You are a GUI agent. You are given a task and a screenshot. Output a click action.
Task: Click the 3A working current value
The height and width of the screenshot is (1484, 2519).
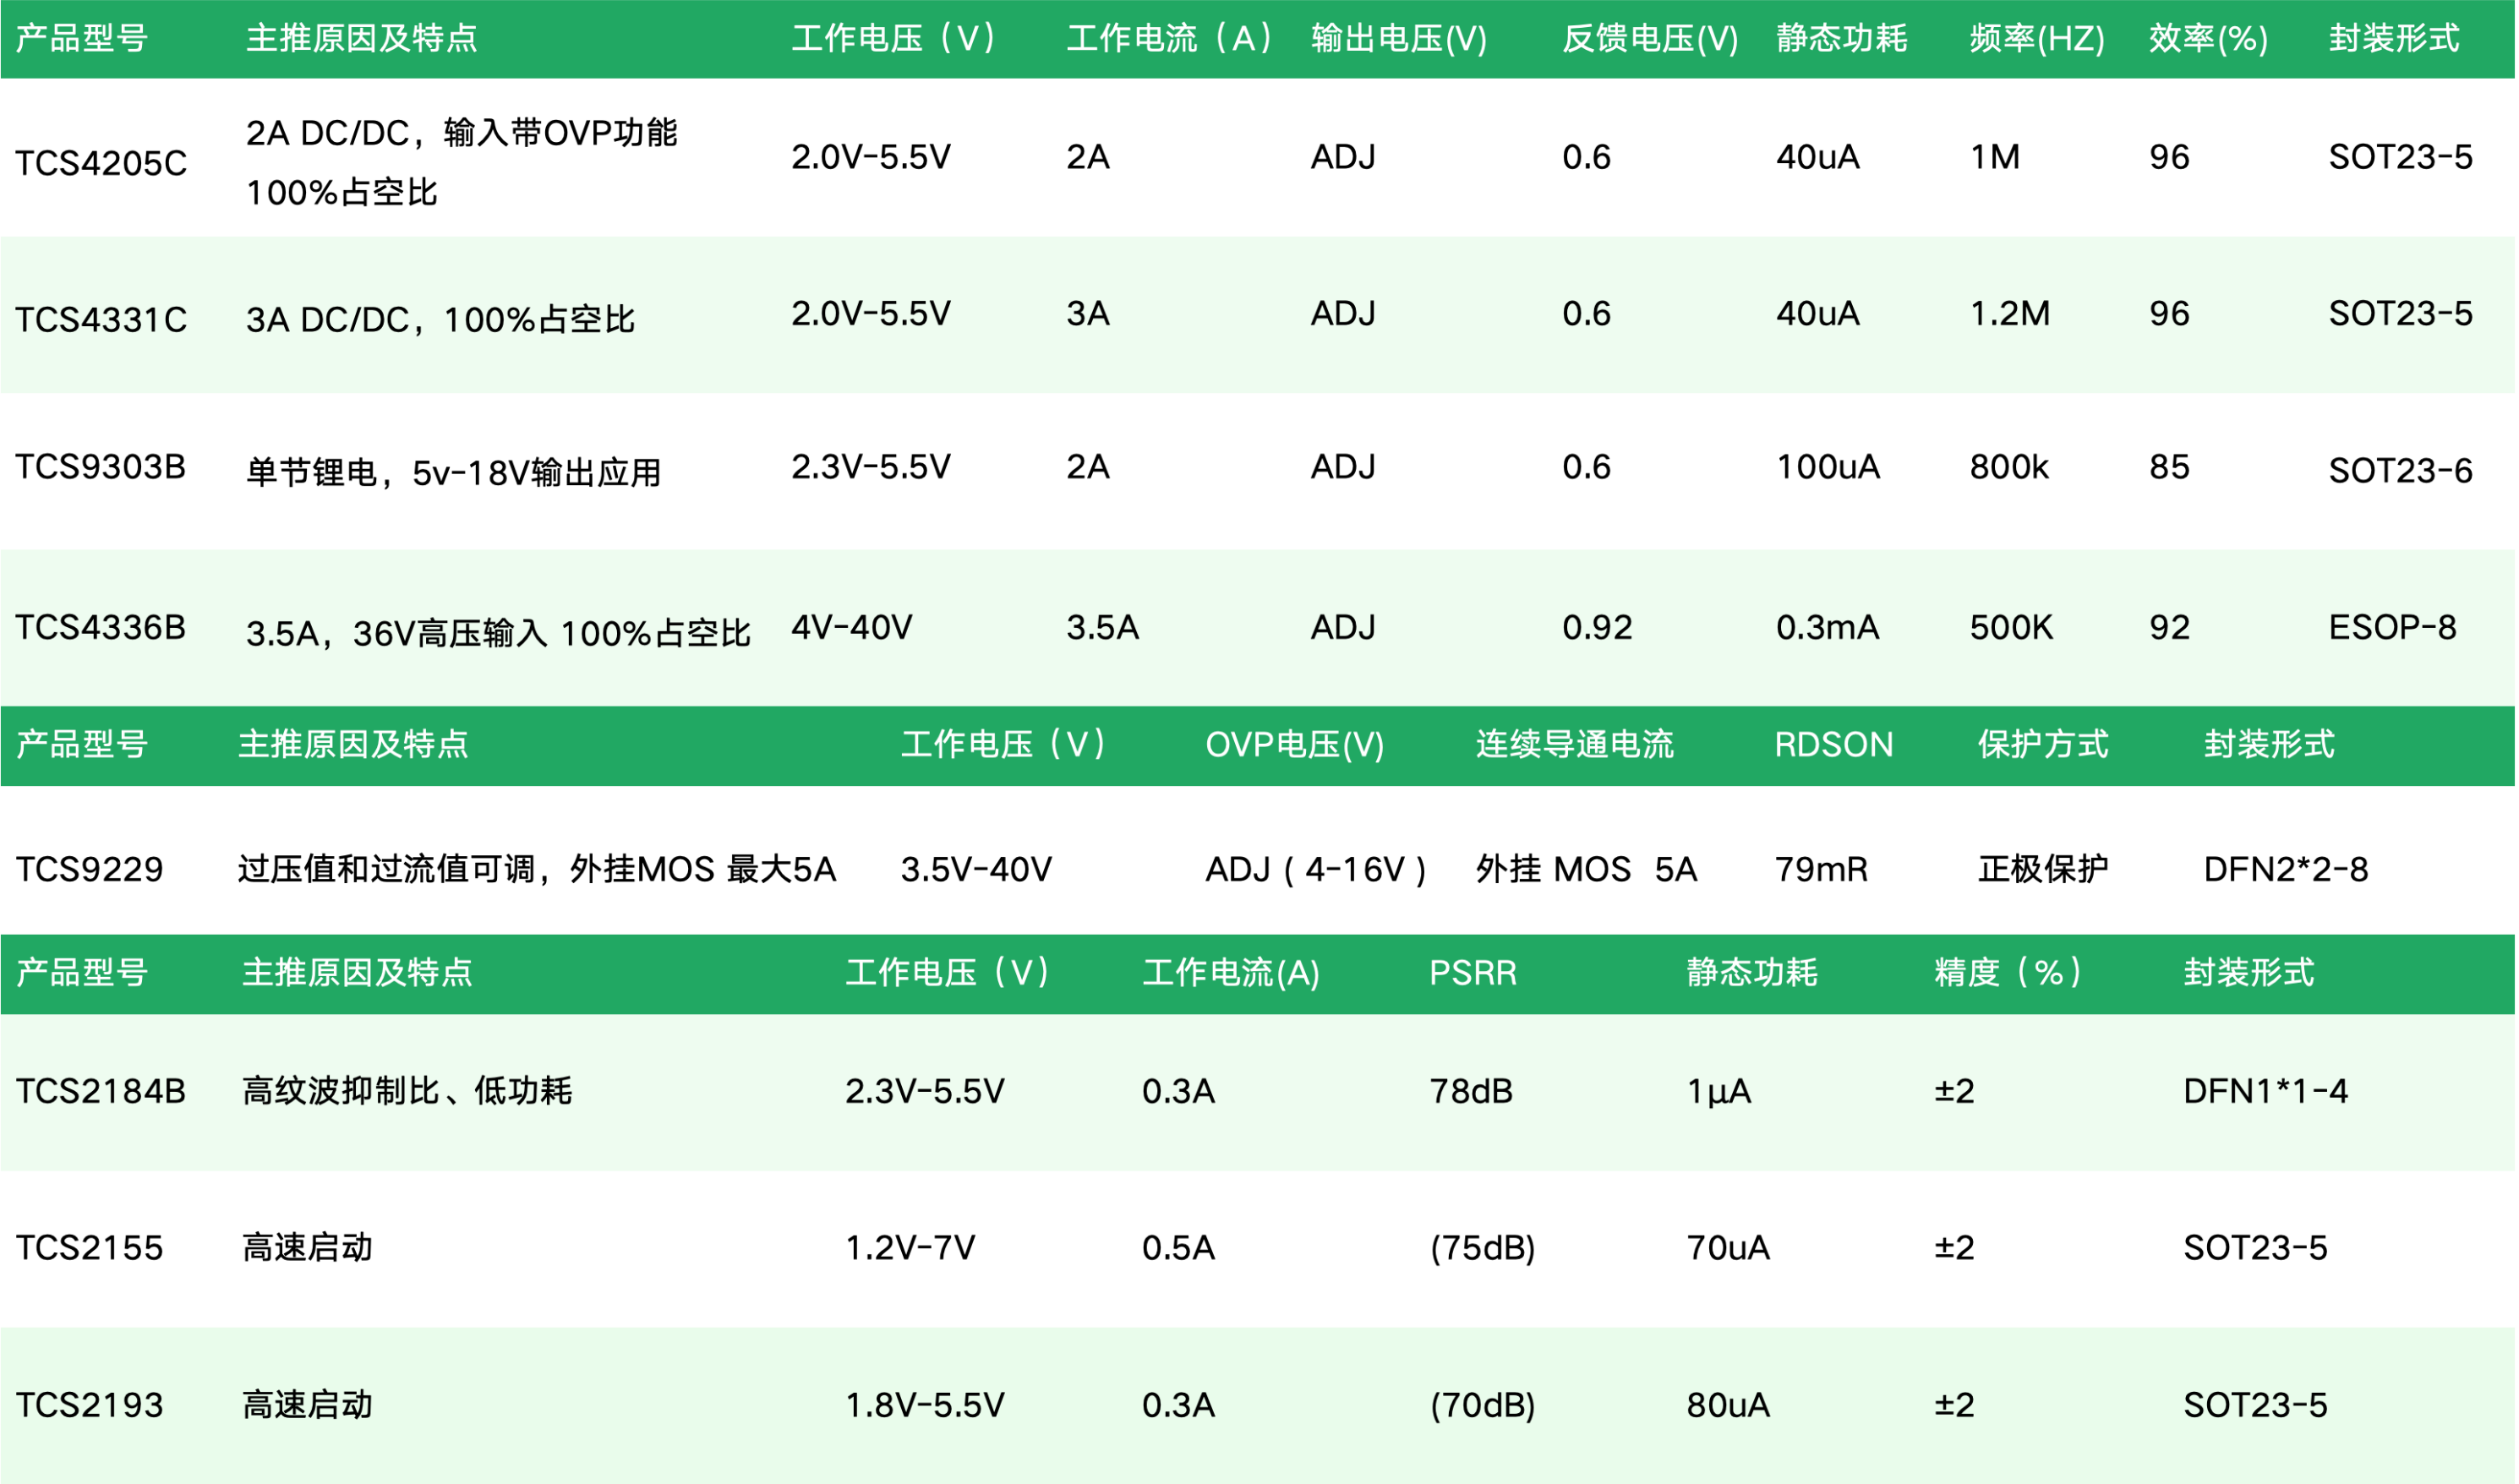(1088, 314)
